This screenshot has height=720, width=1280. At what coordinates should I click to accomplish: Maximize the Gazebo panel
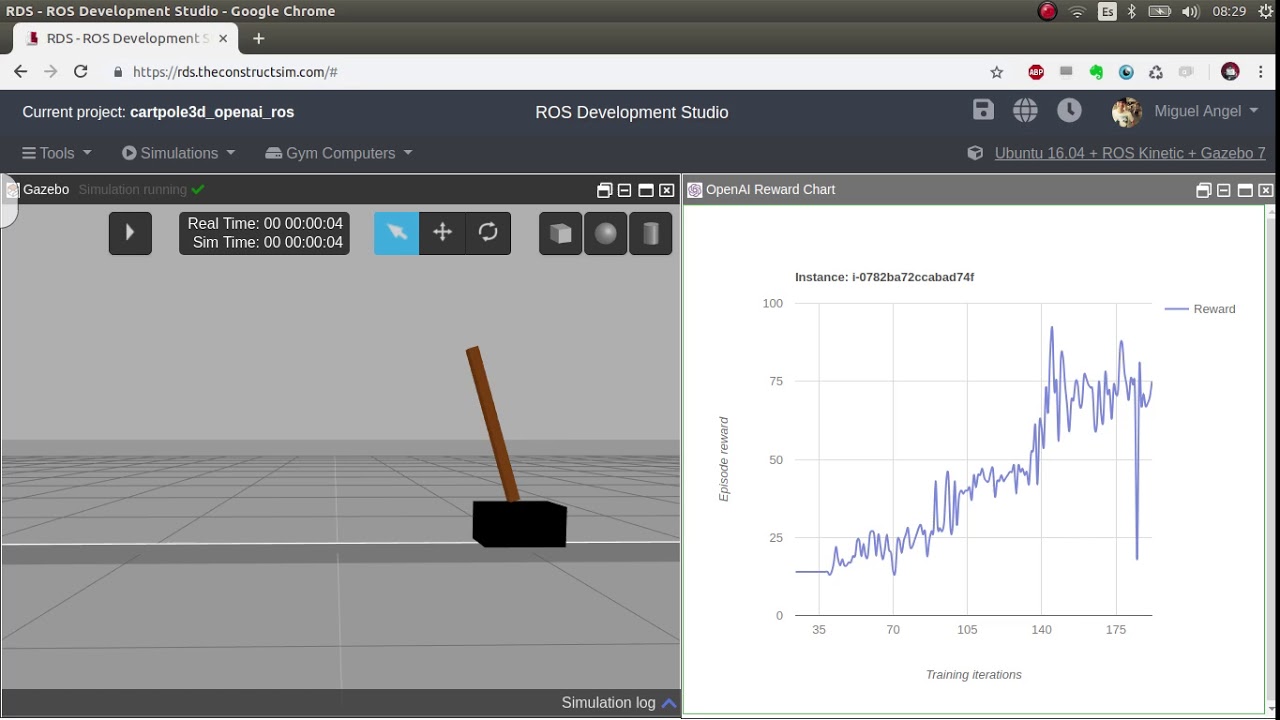tap(646, 190)
